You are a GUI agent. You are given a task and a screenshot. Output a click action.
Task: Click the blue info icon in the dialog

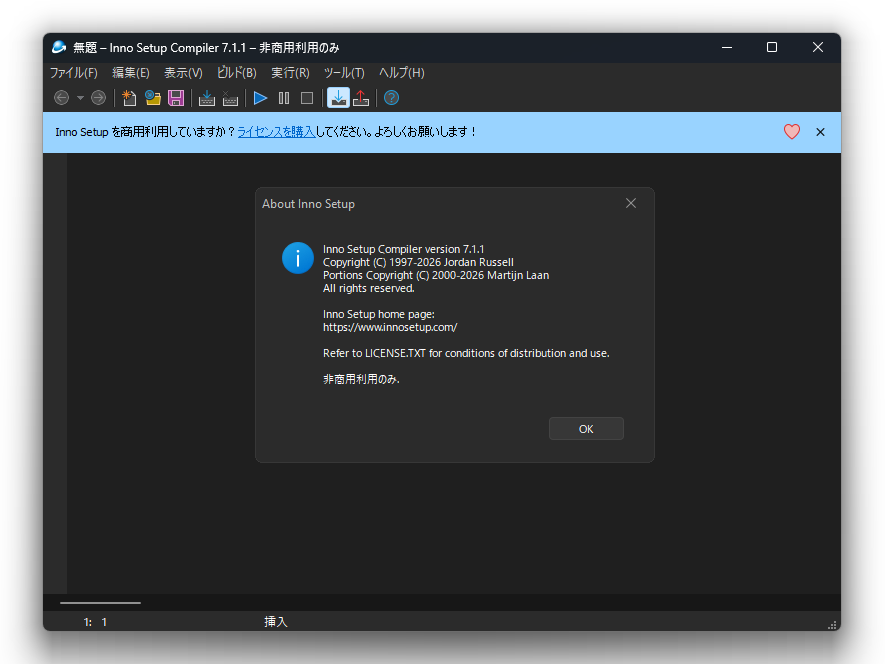click(x=298, y=258)
